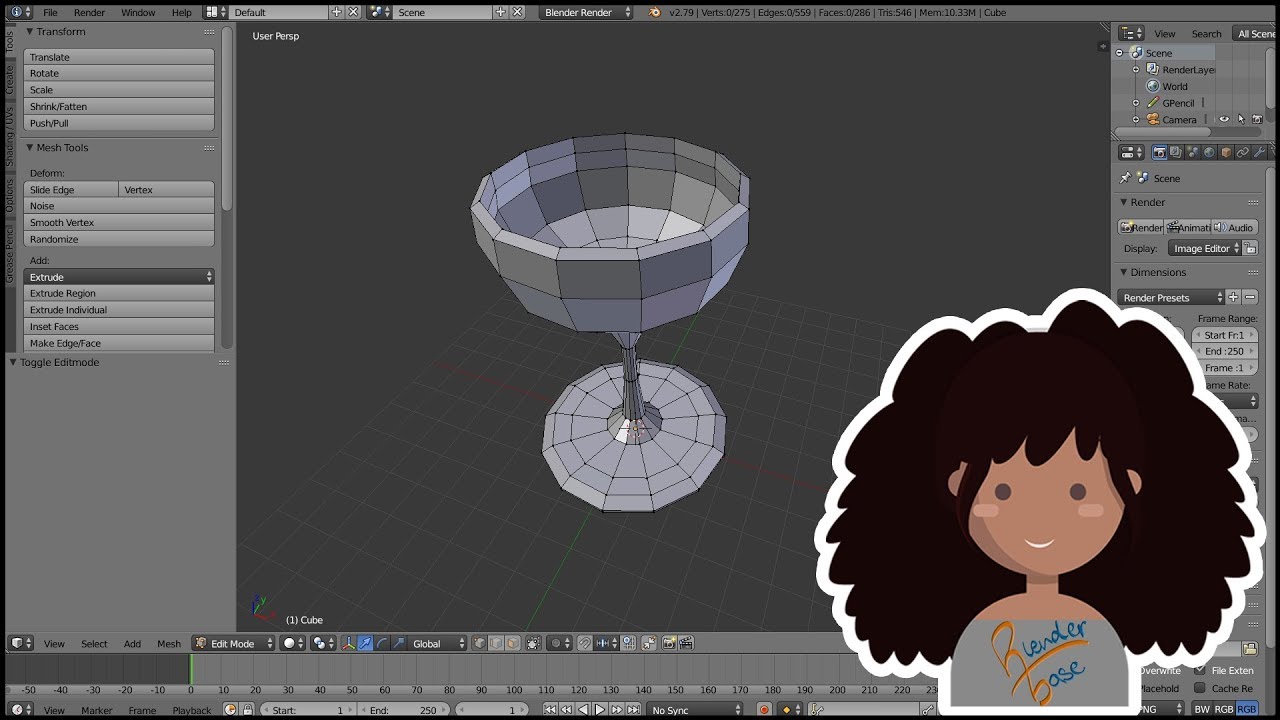Expand RenderLayers in outliner
Screen dimensions: 1280x720
click(x=1136, y=70)
